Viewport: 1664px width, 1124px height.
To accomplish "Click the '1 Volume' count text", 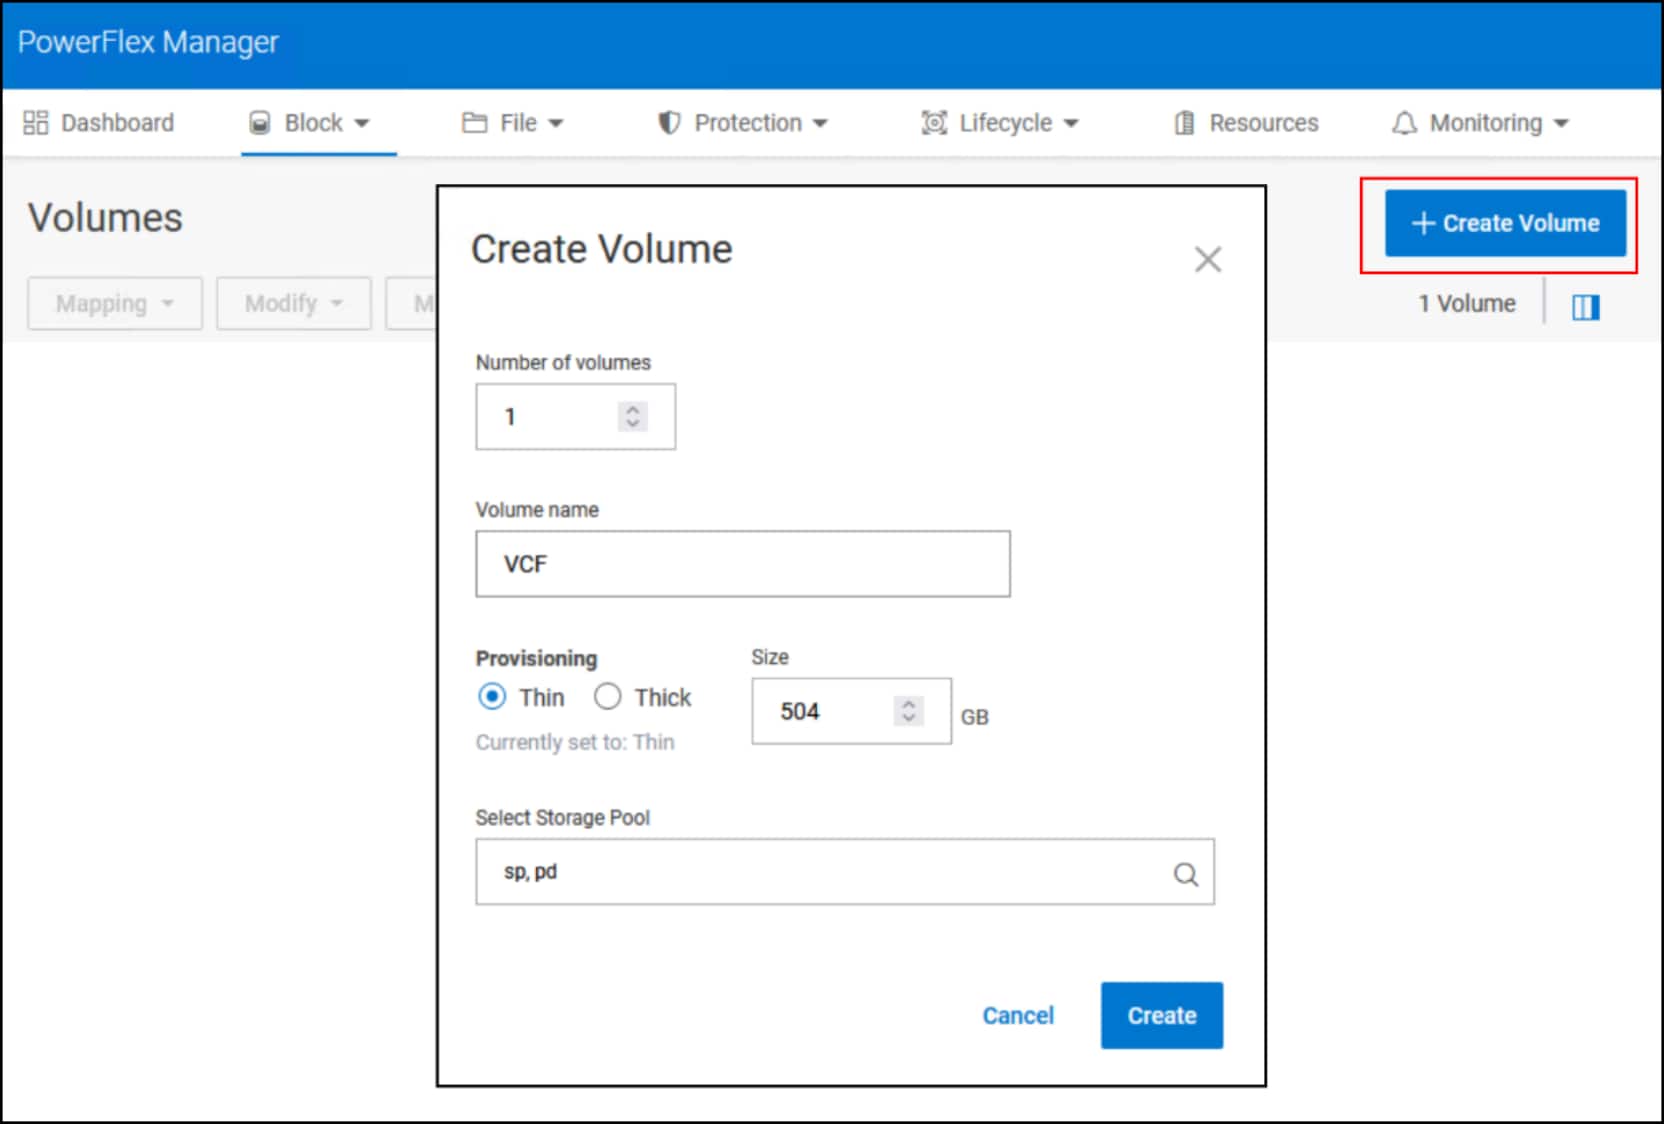I will click(1467, 303).
